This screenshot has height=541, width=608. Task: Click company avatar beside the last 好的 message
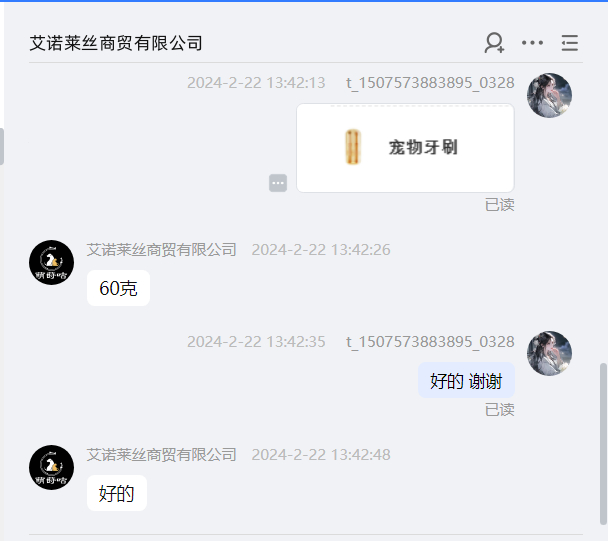(x=52, y=467)
